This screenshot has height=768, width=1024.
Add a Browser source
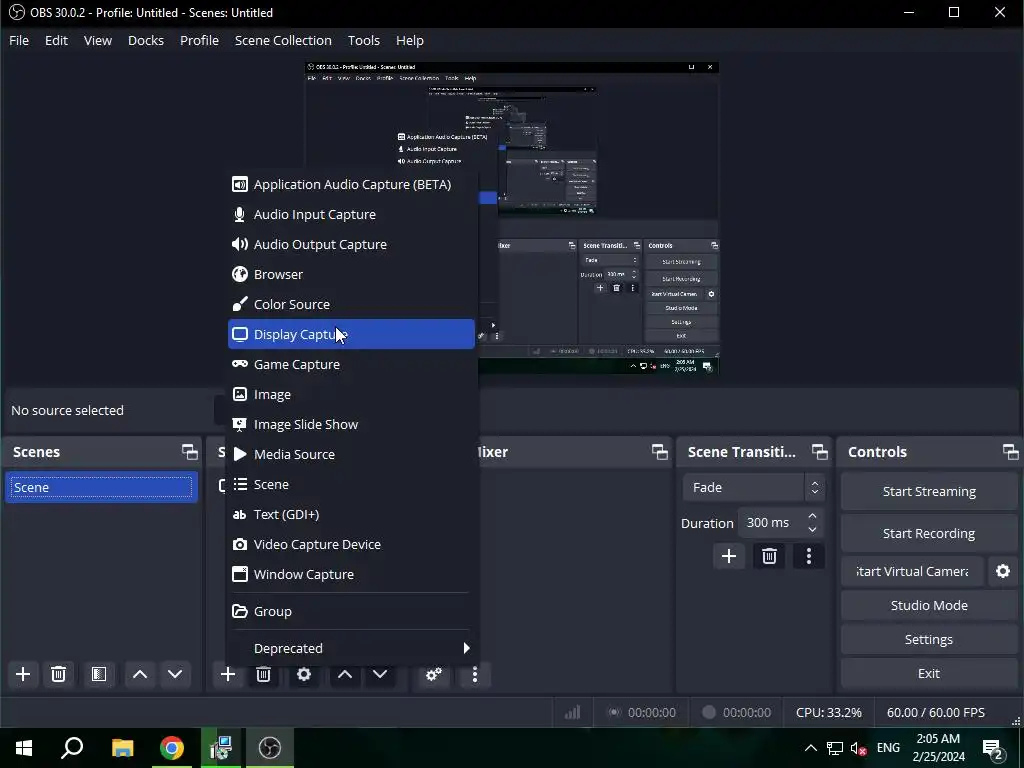click(x=351, y=275)
